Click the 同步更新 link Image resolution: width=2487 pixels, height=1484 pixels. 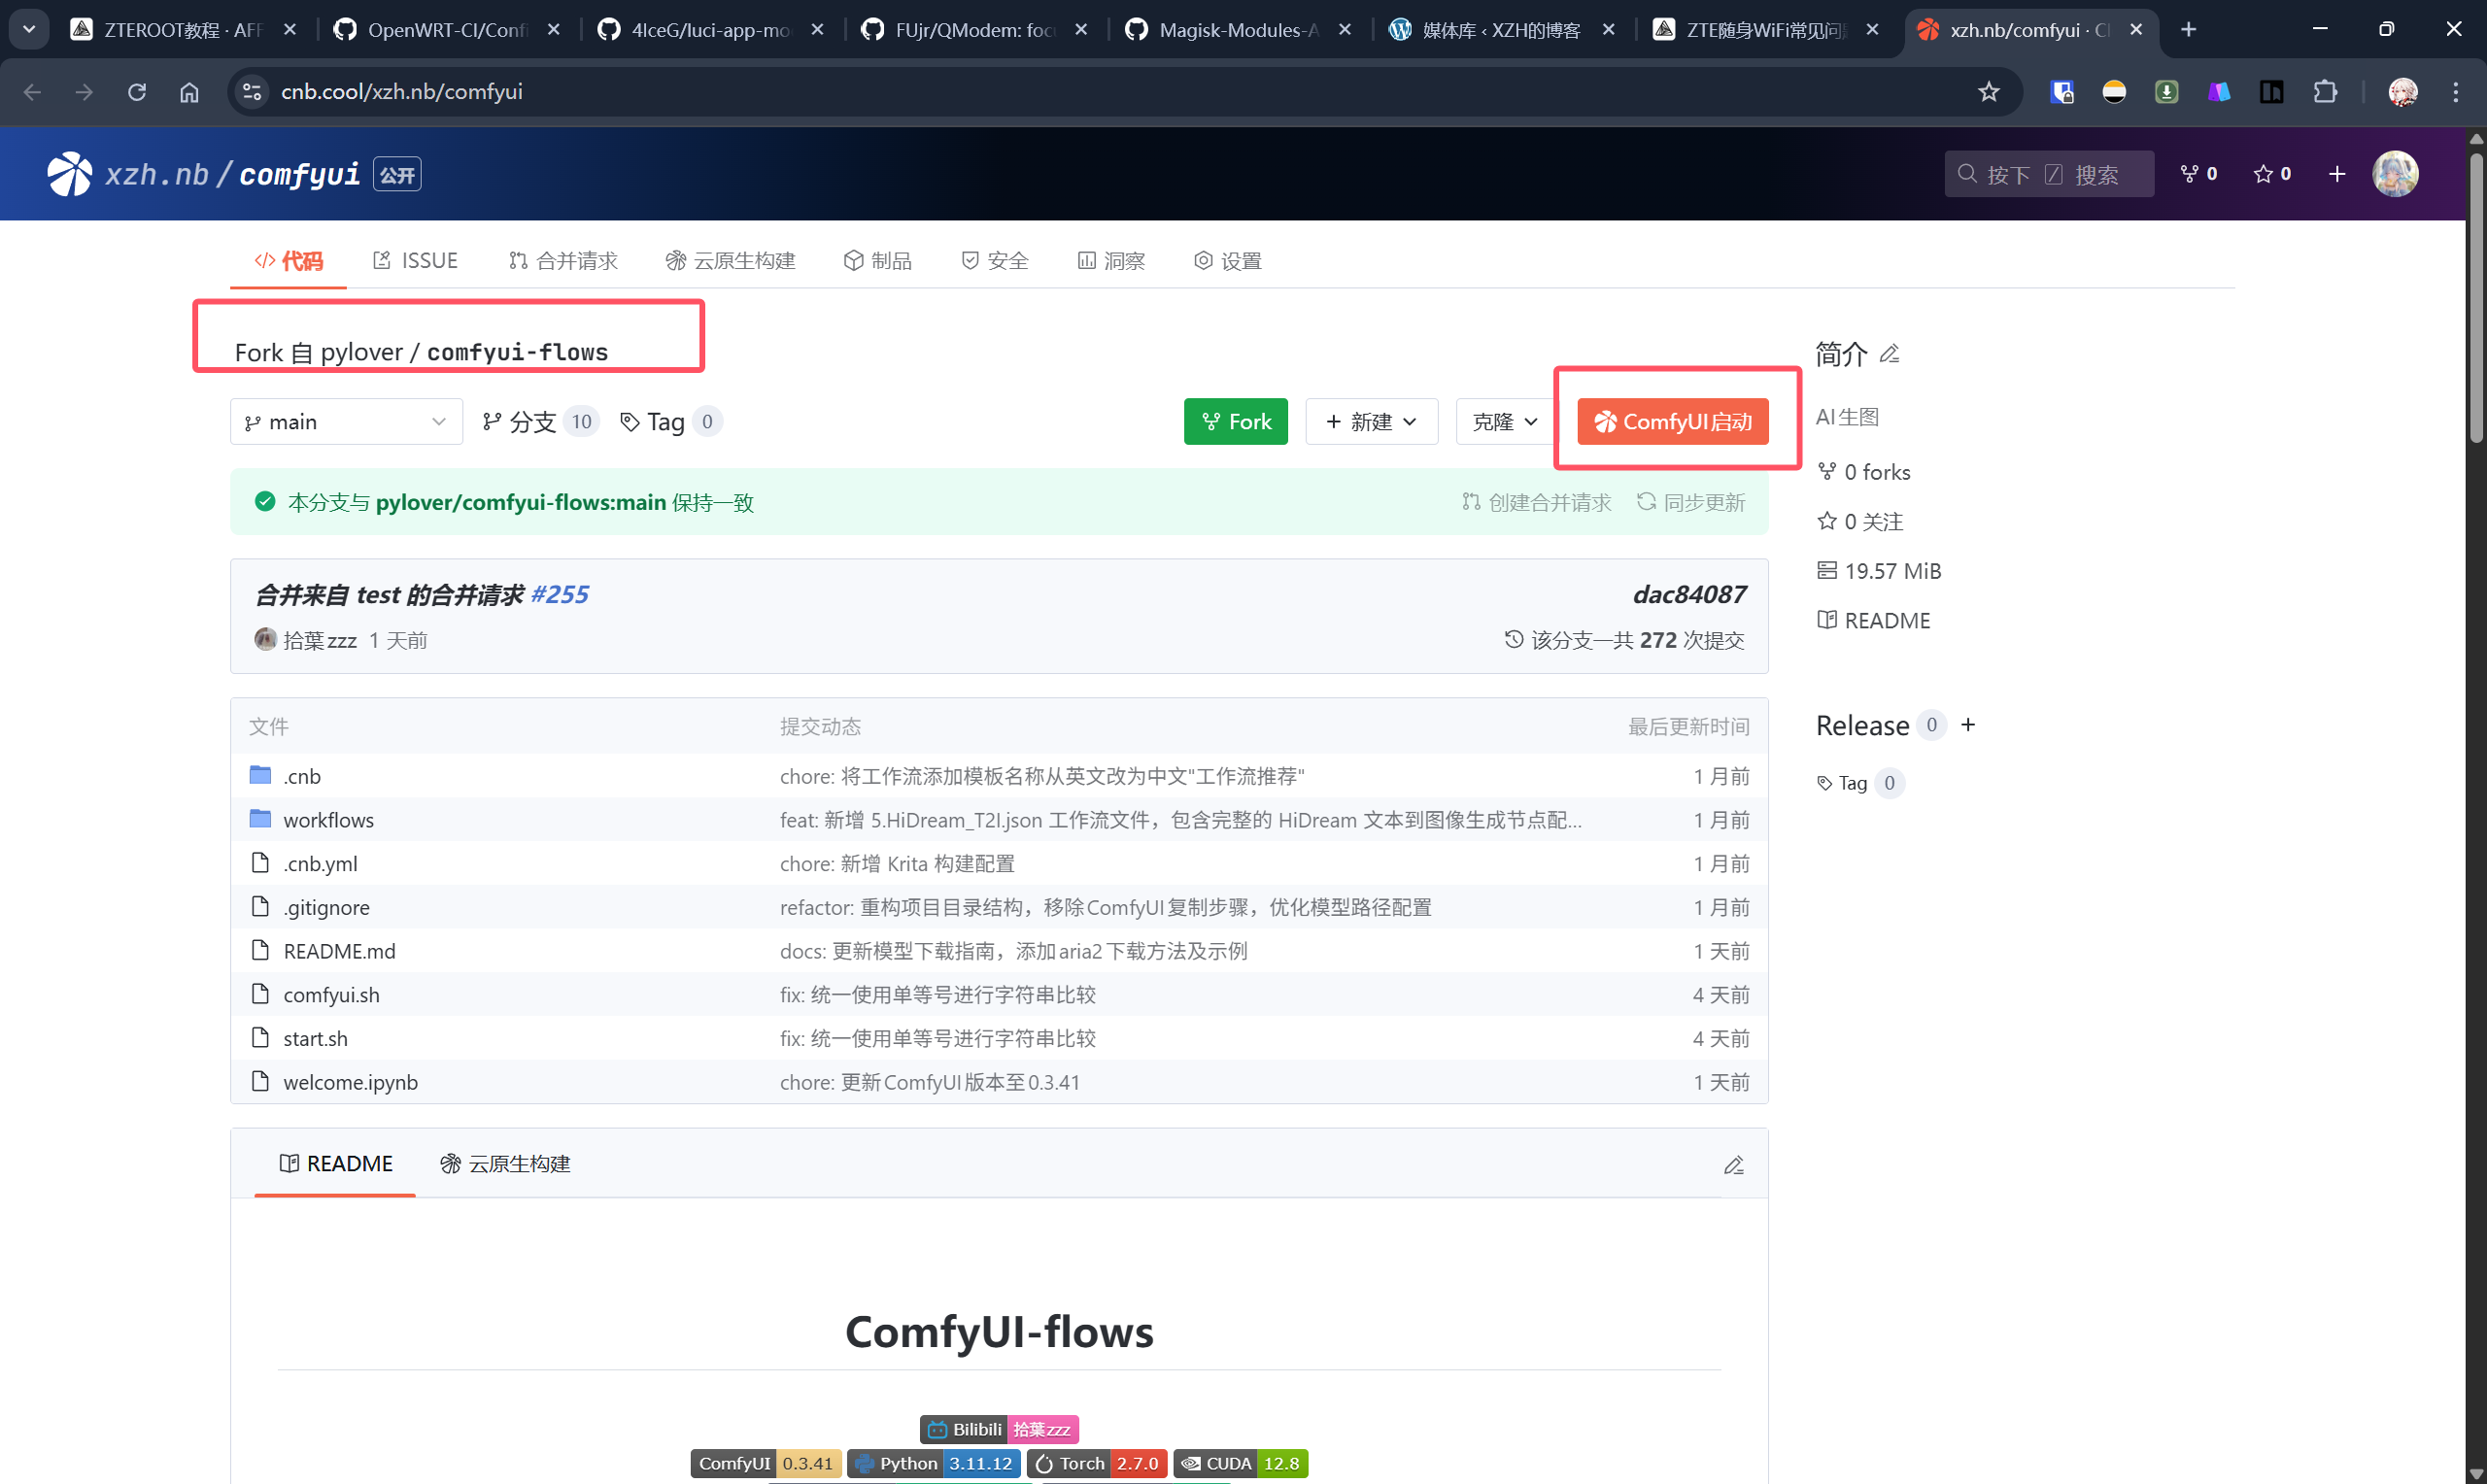click(1691, 502)
